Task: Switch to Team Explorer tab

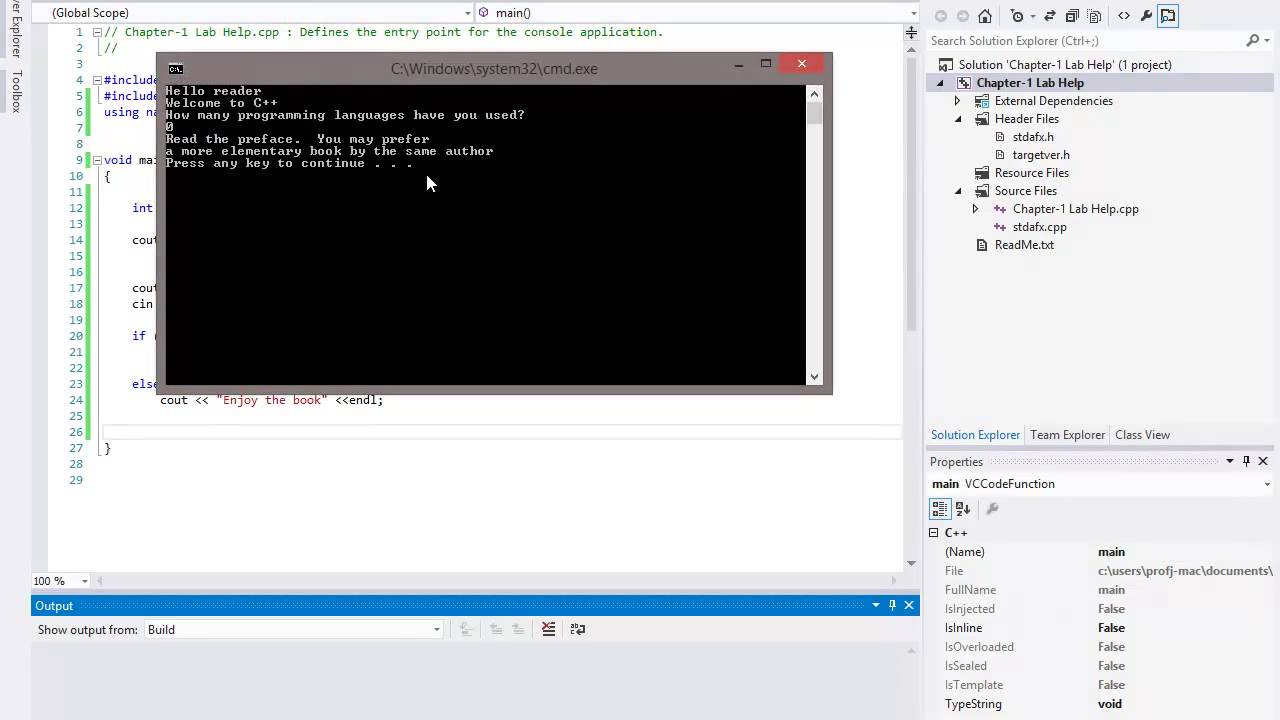Action: coord(1067,435)
